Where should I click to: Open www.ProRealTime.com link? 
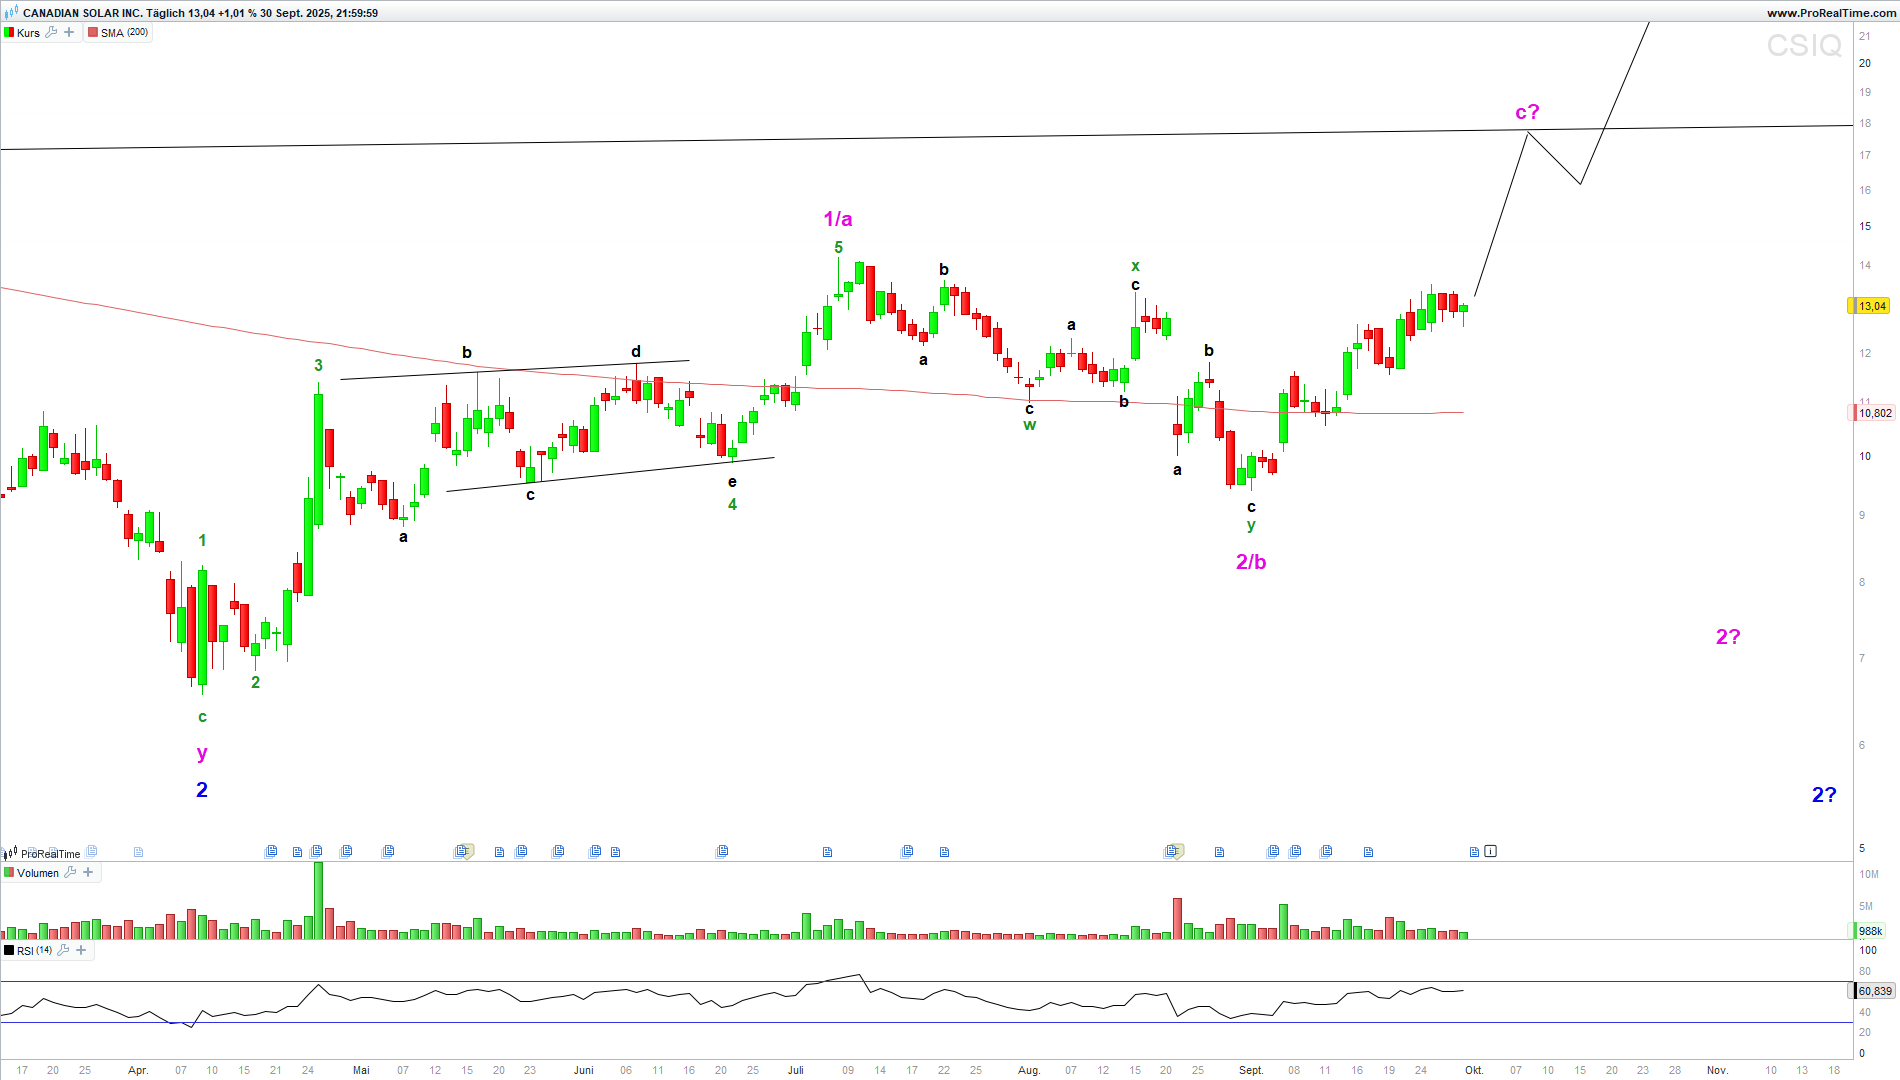pos(1830,13)
